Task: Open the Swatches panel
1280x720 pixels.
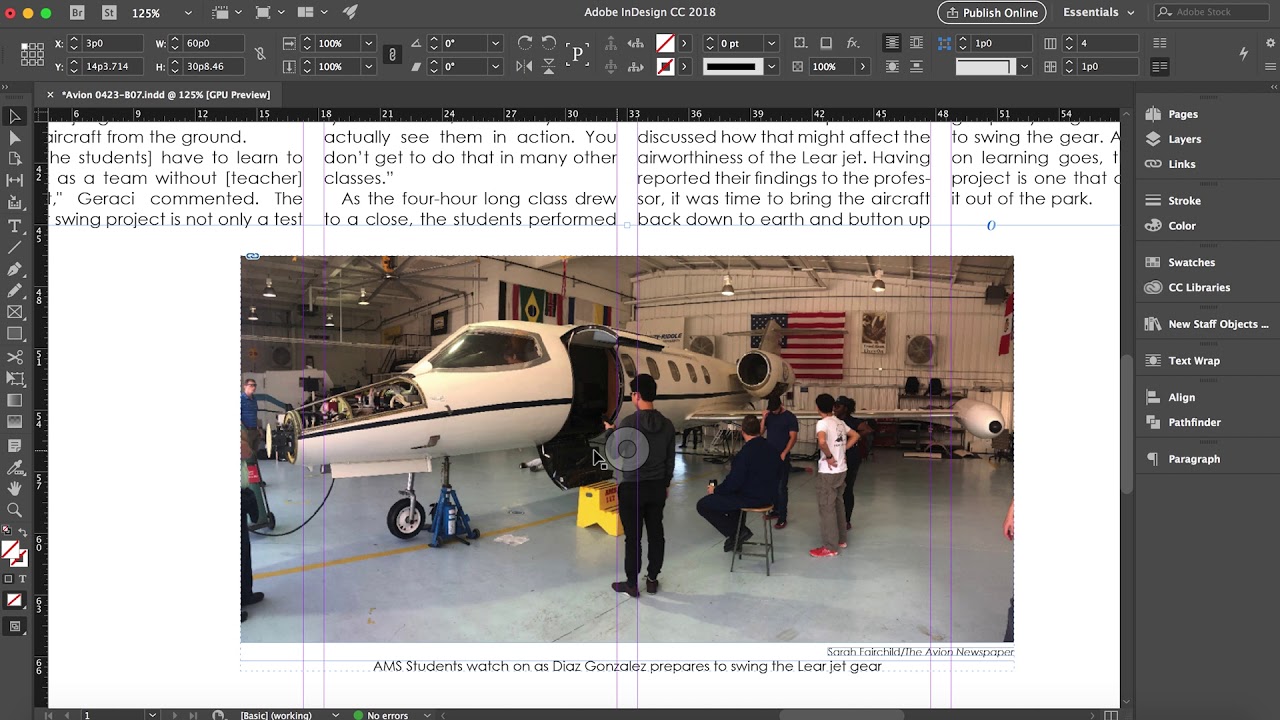Action: point(1191,262)
